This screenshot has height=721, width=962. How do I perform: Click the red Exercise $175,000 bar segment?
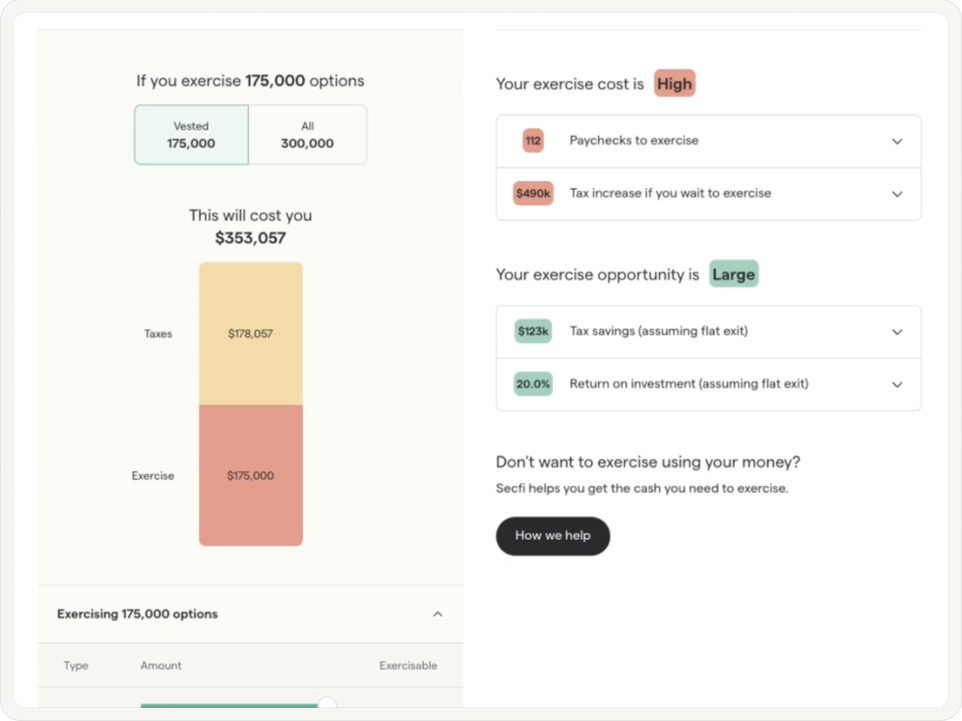(251, 476)
